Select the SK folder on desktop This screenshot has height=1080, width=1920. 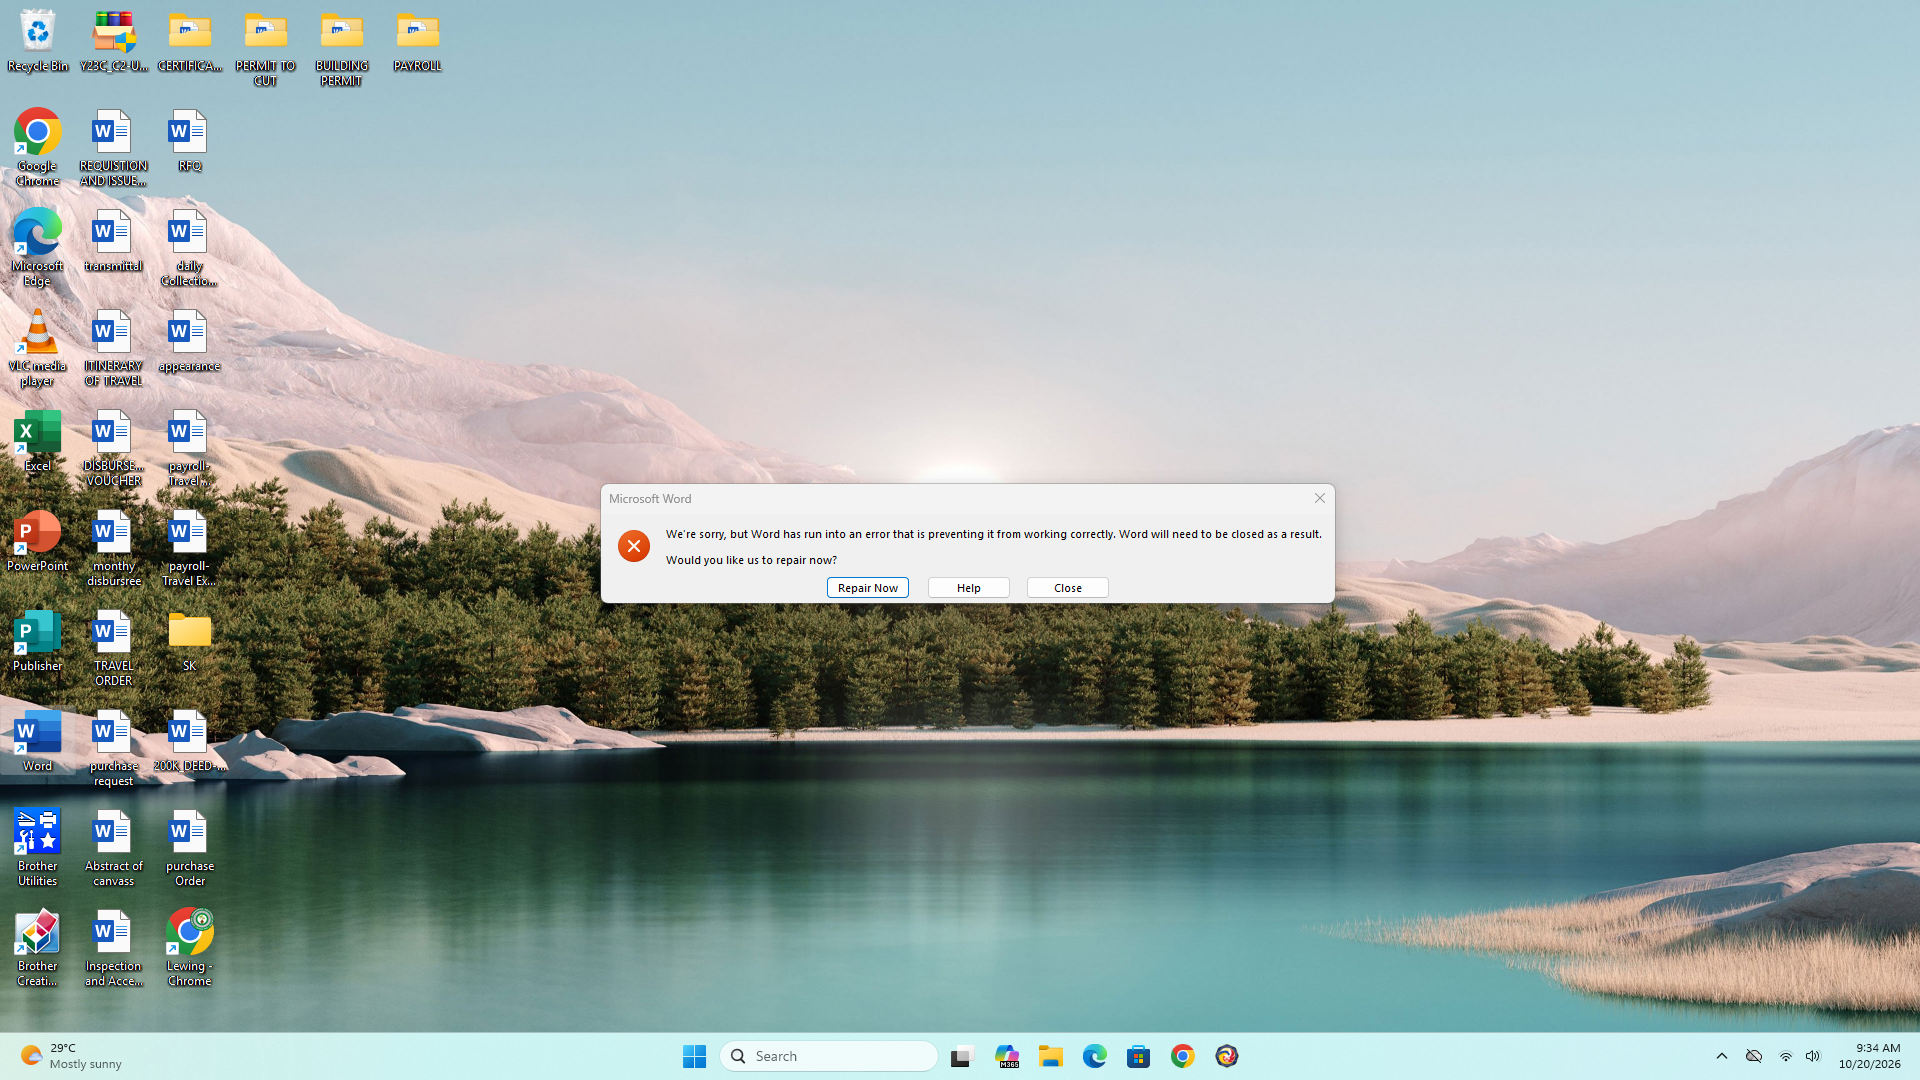coord(190,641)
